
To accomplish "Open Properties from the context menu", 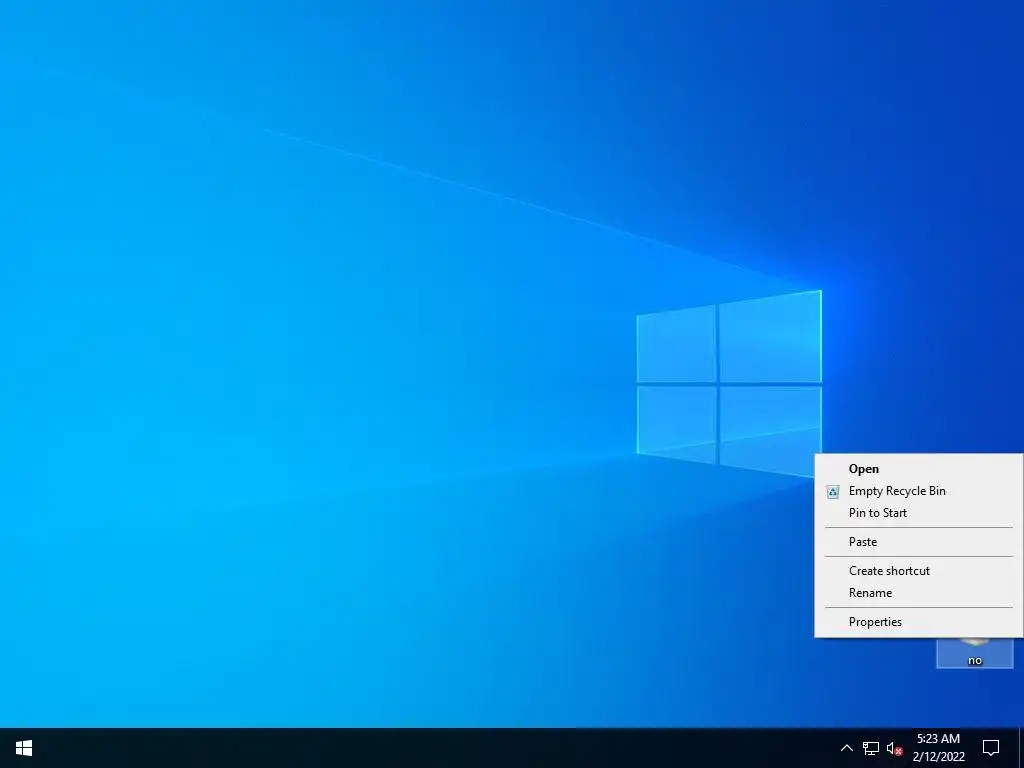I will coord(918,622).
